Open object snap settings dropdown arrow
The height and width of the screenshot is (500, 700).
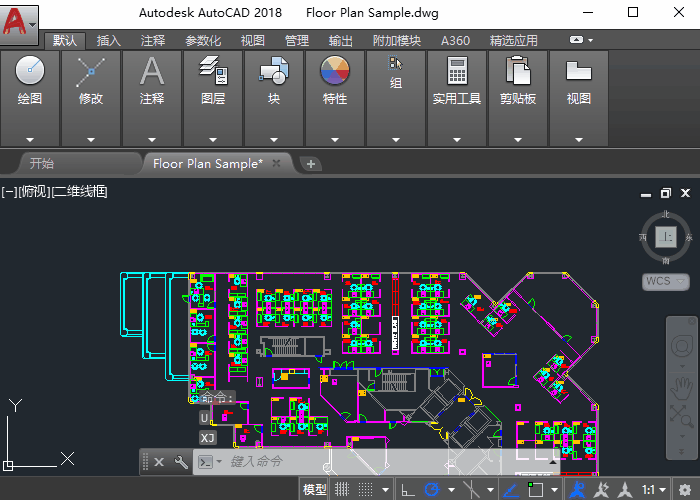click(554, 490)
